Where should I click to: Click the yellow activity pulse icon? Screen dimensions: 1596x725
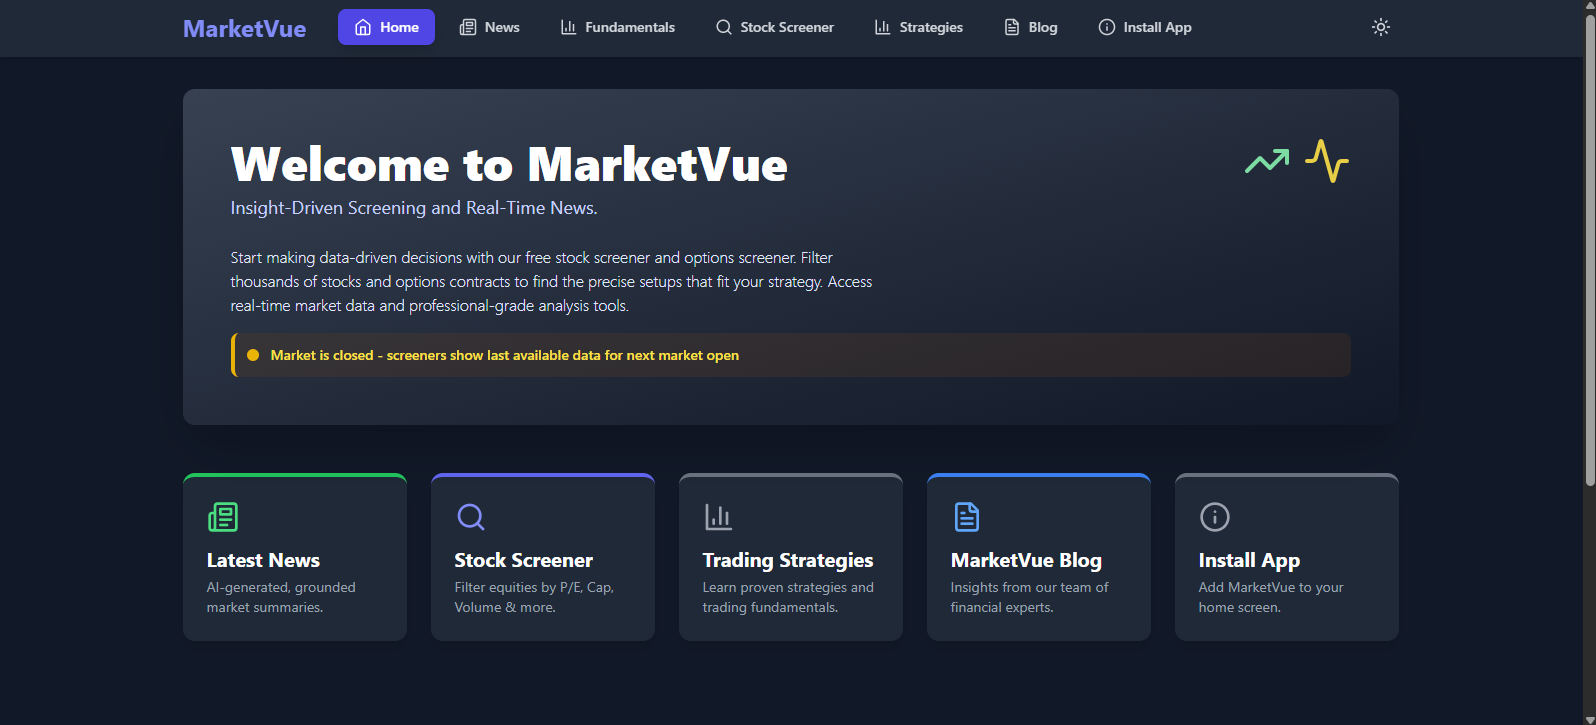1327,161
